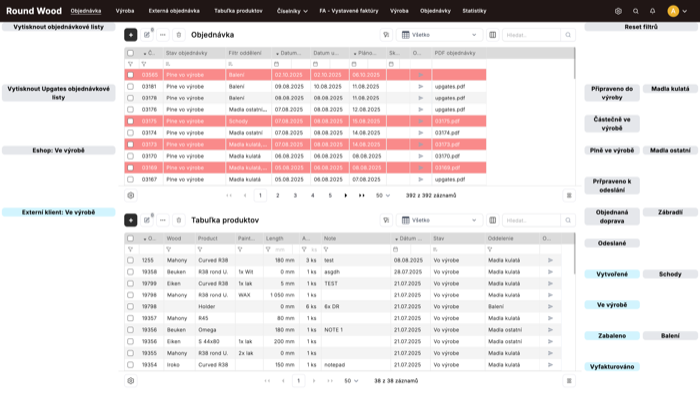The height and width of the screenshot is (393, 700).
Task: Add new record in Objednávka table
Action: 131,35
